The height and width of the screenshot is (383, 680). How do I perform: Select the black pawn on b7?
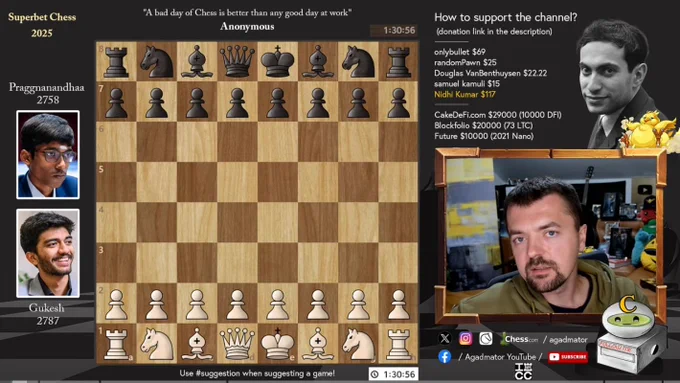pyautogui.click(x=157, y=103)
